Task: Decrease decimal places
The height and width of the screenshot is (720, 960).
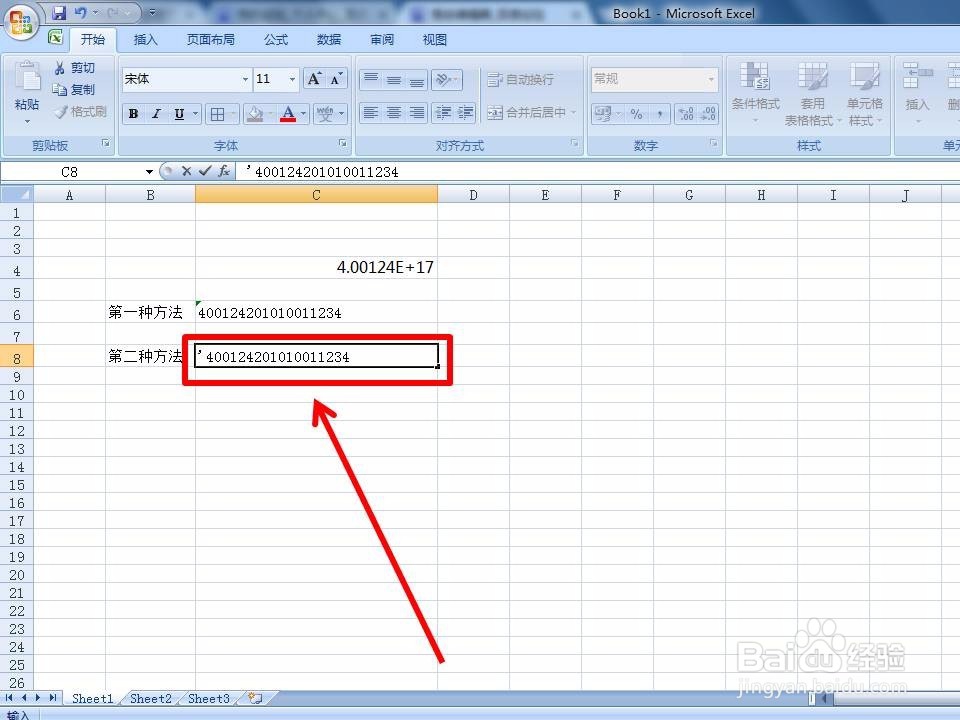Action: click(x=708, y=114)
